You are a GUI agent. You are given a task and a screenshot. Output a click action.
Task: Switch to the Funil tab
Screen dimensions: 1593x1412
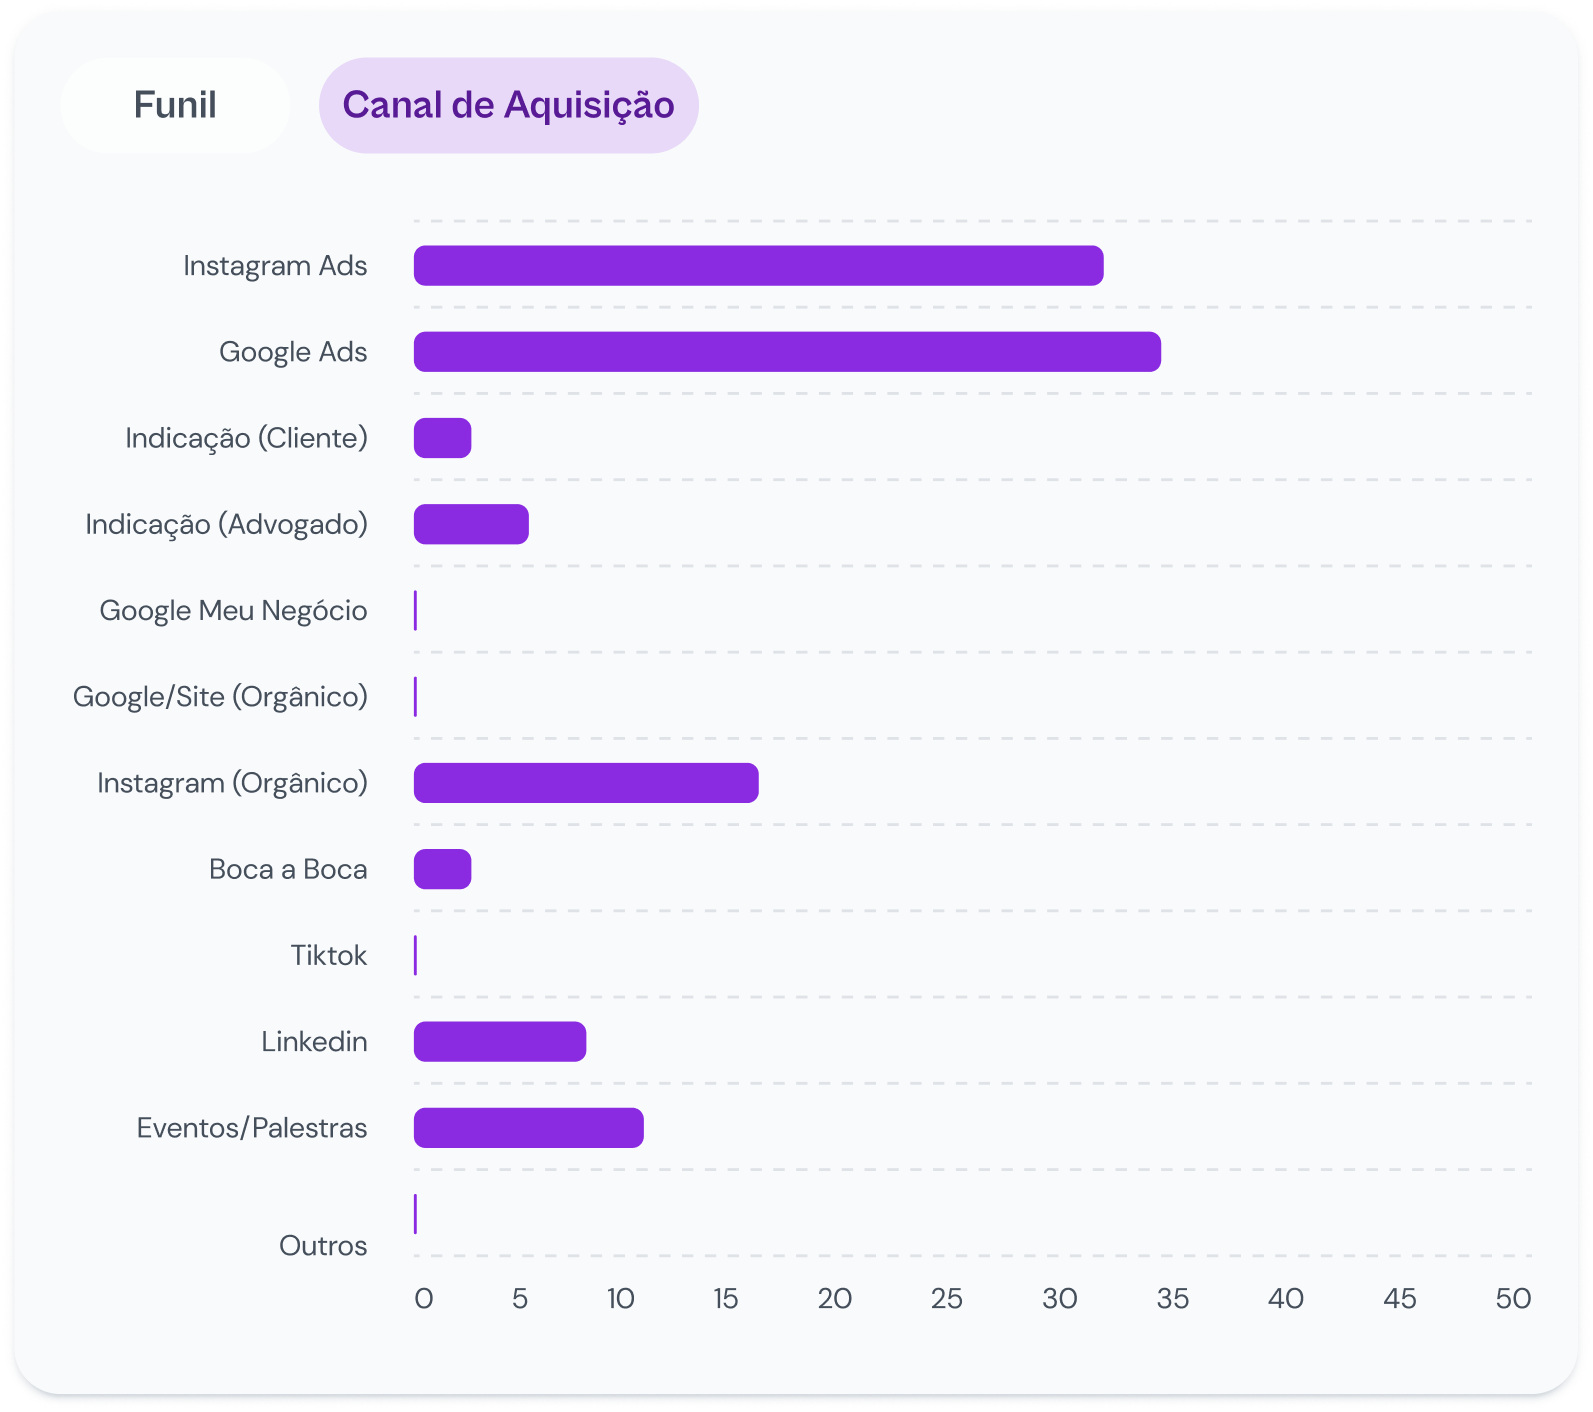[175, 105]
